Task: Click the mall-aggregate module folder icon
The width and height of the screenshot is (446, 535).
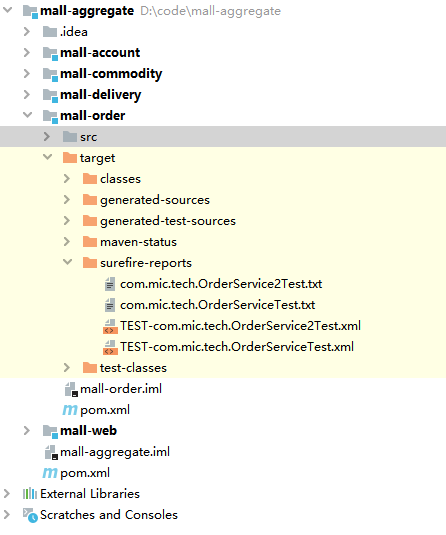Action: click(30, 11)
